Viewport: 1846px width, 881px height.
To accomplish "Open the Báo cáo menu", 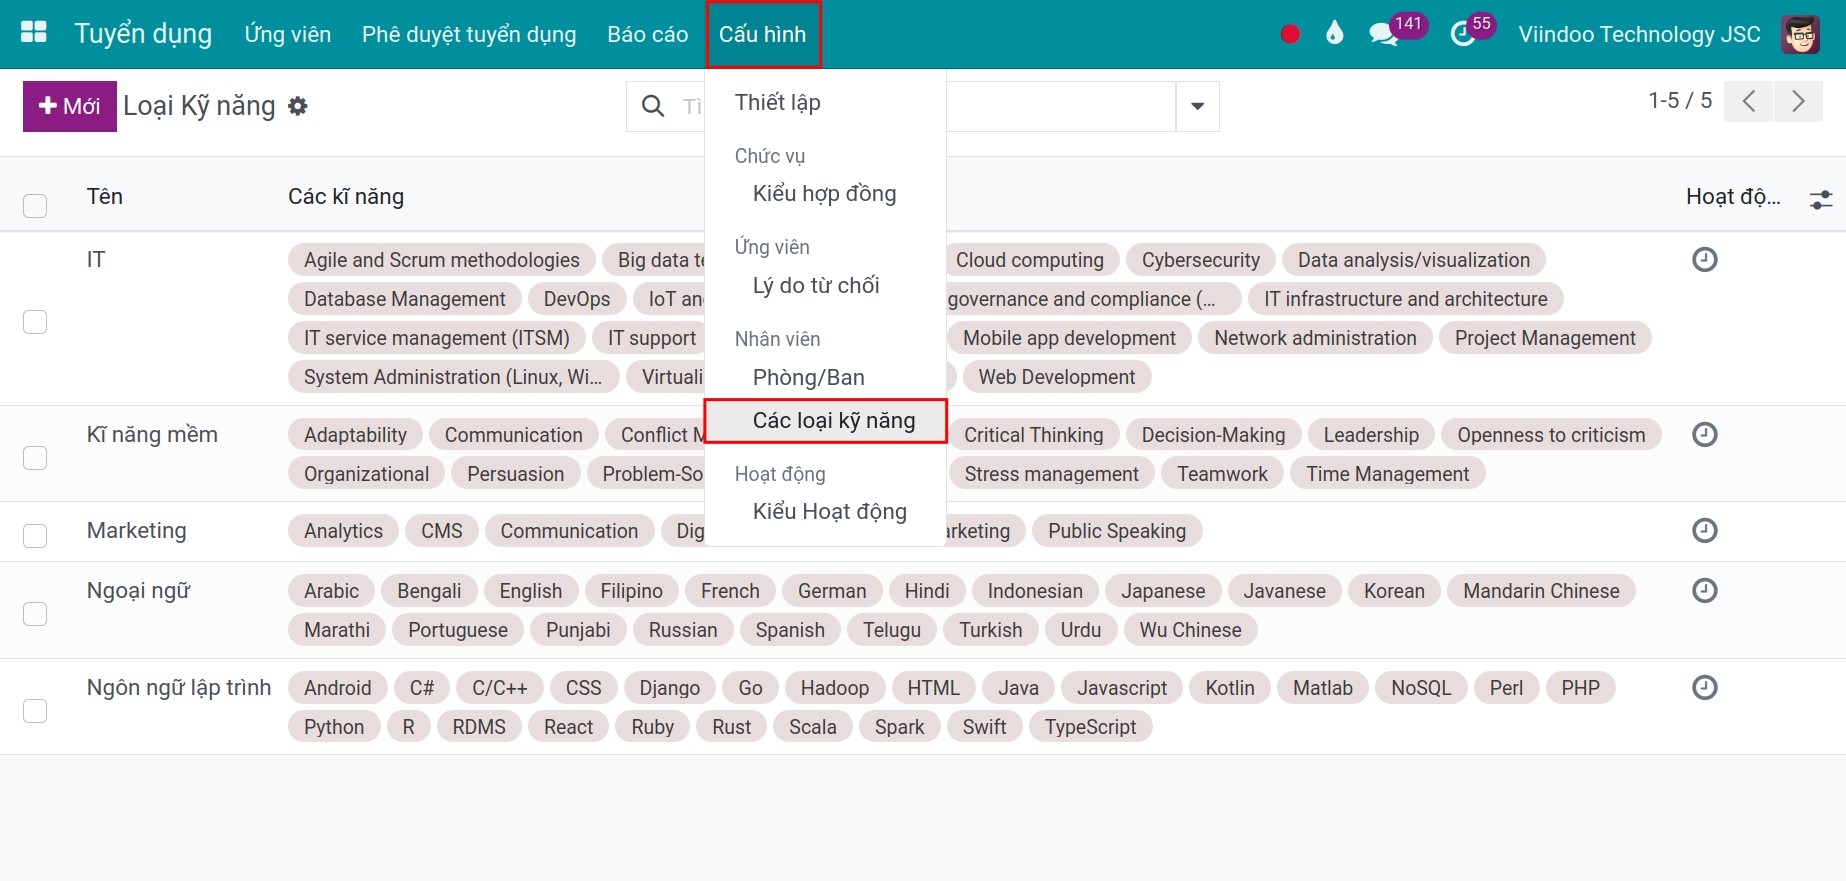I will click(647, 34).
